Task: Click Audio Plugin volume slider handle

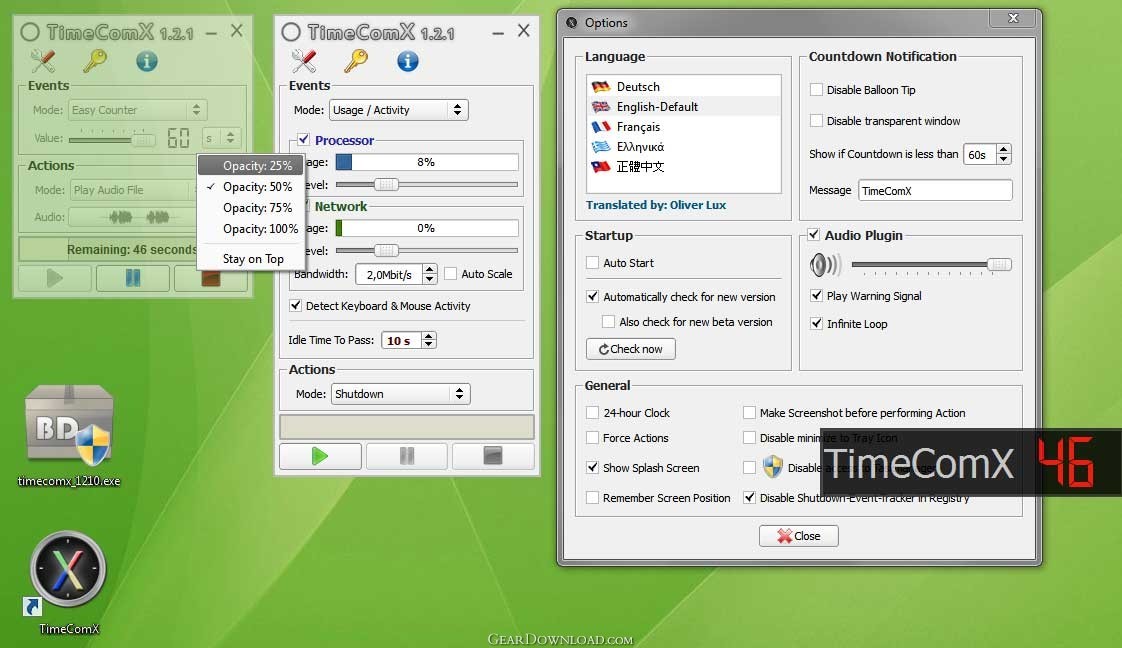Action: point(999,265)
